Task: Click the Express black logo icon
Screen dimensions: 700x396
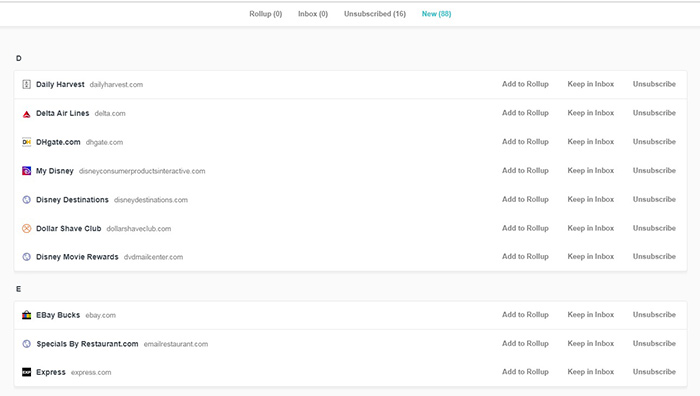Action: pos(26,372)
